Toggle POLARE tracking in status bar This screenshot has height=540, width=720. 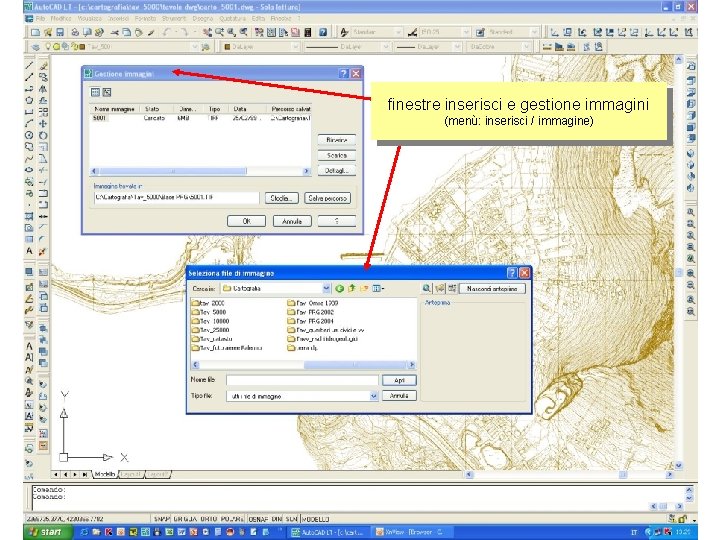232,519
